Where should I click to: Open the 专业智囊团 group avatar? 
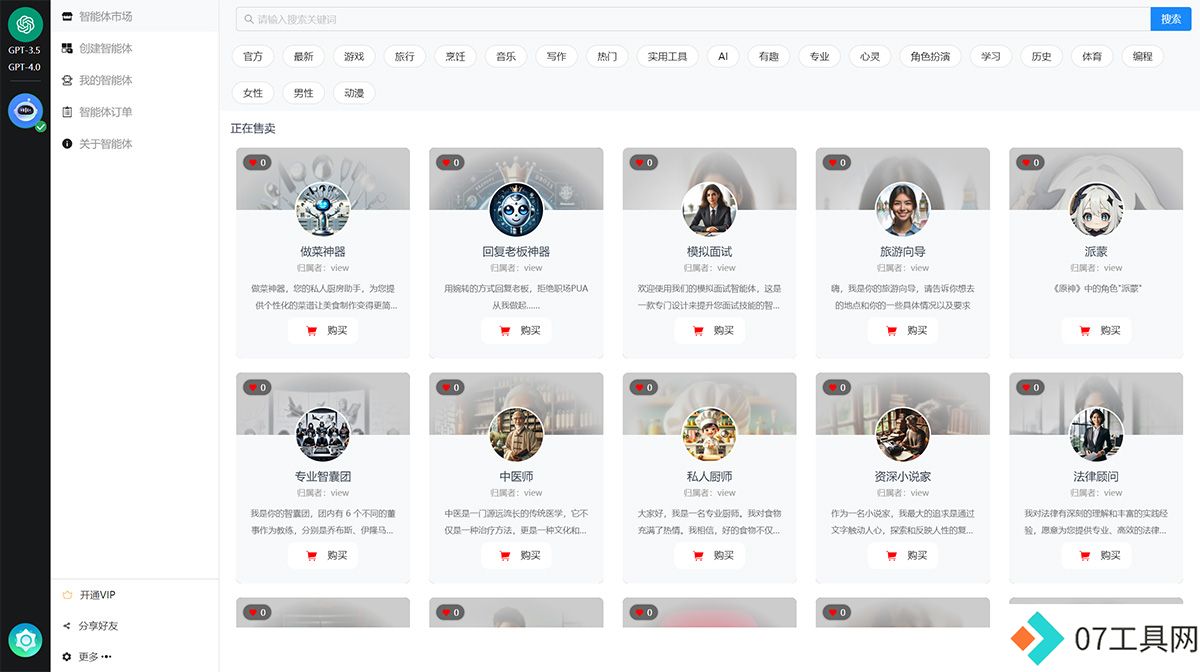(x=323, y=434)
